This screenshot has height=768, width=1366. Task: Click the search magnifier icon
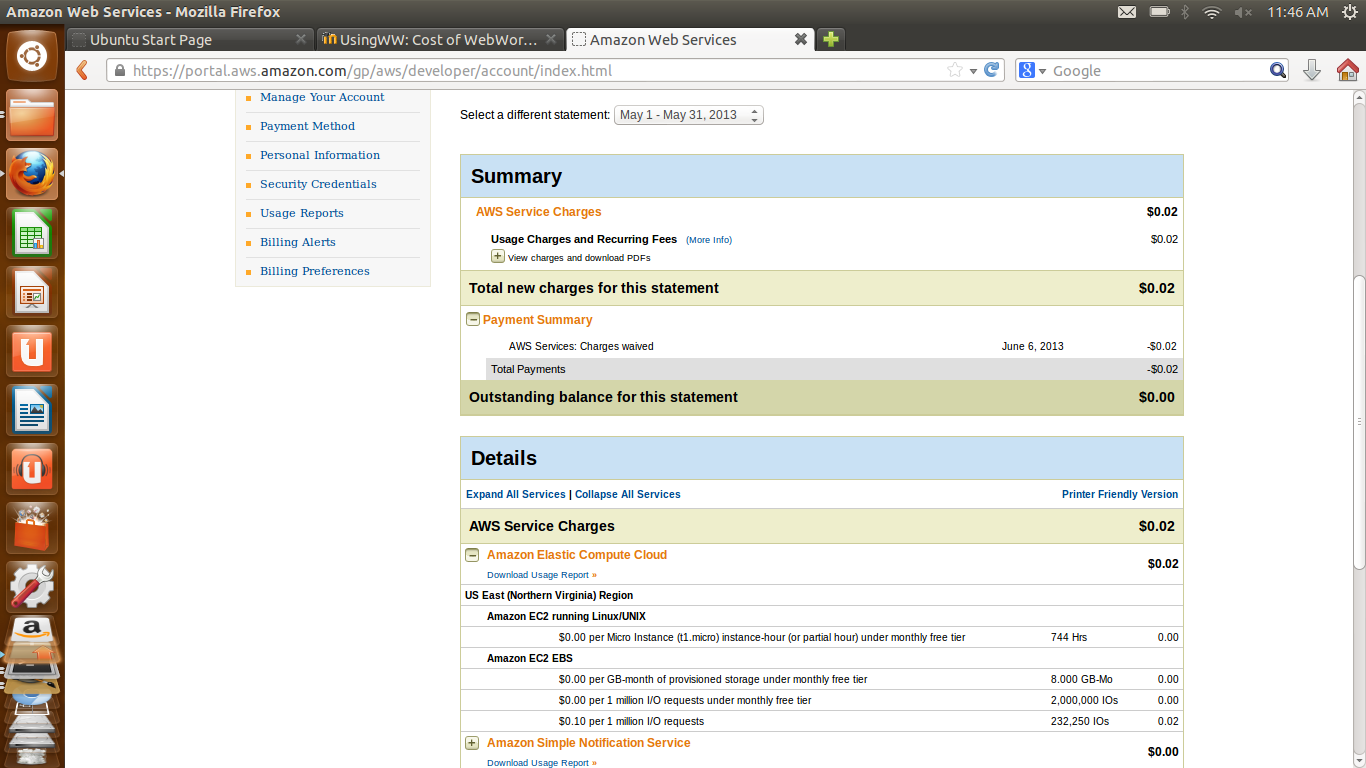(x=1278, y=70)
